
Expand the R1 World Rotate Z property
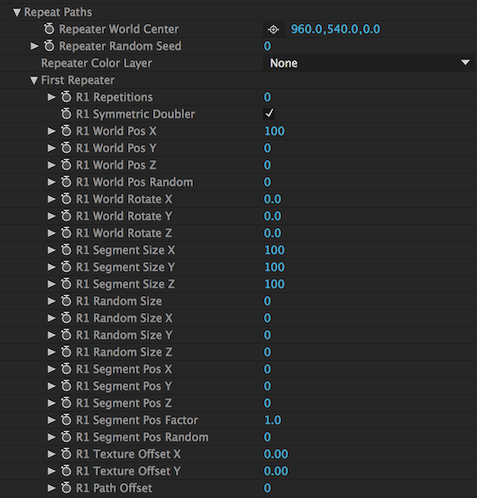(51, 233)
